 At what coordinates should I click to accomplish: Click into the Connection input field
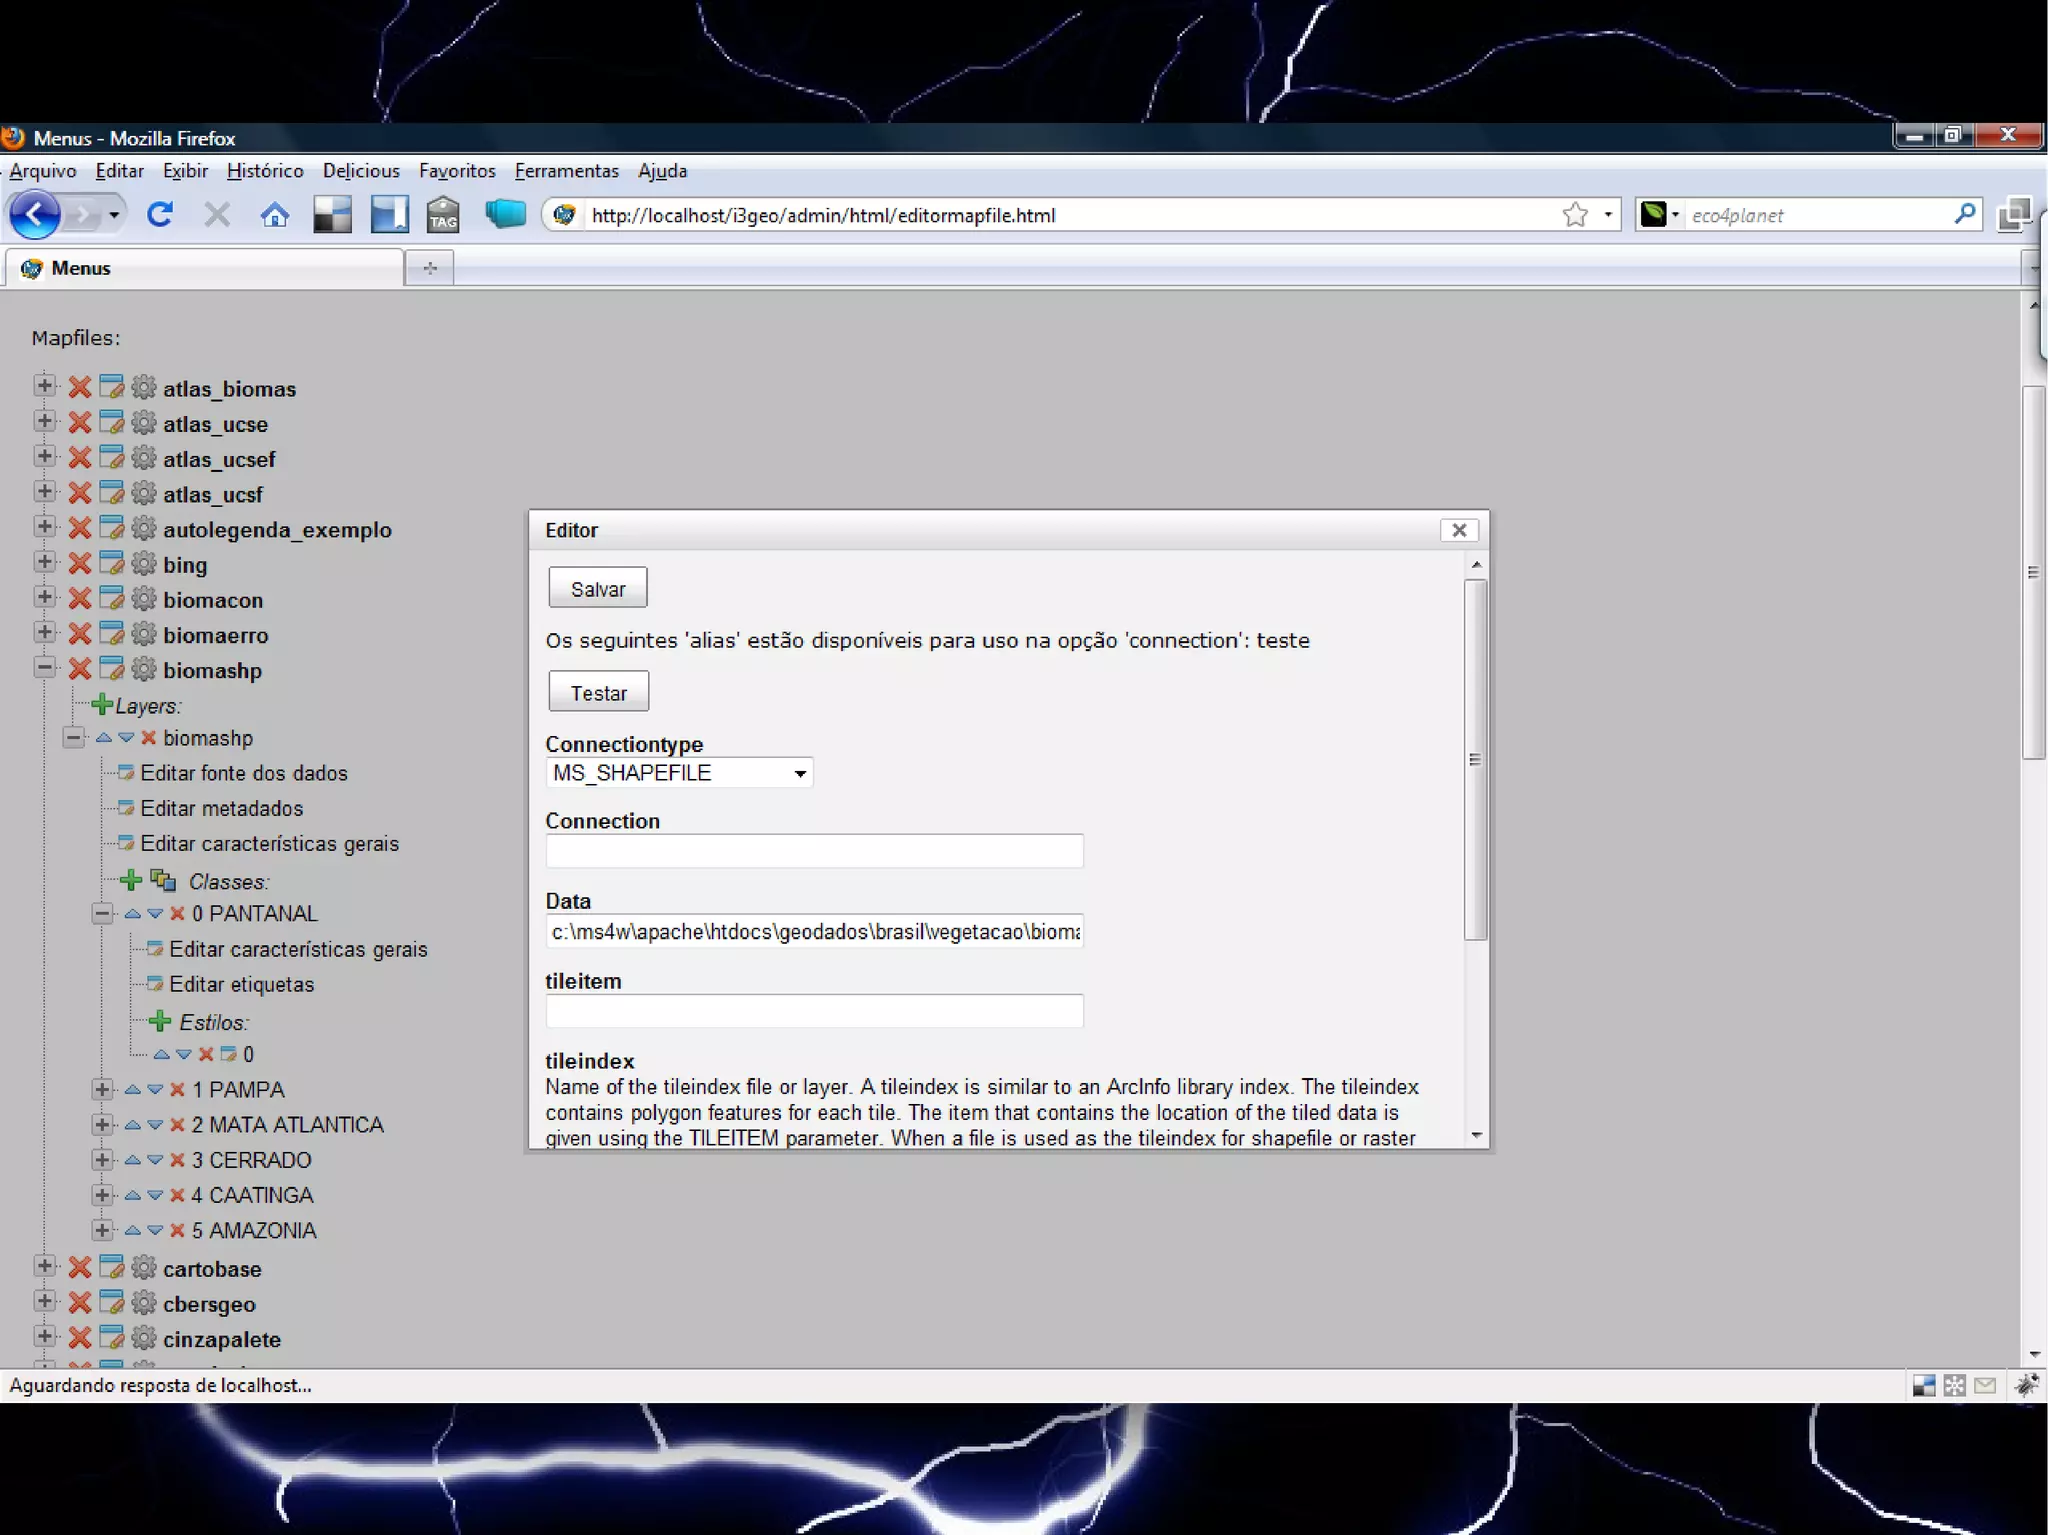[814, 851]
